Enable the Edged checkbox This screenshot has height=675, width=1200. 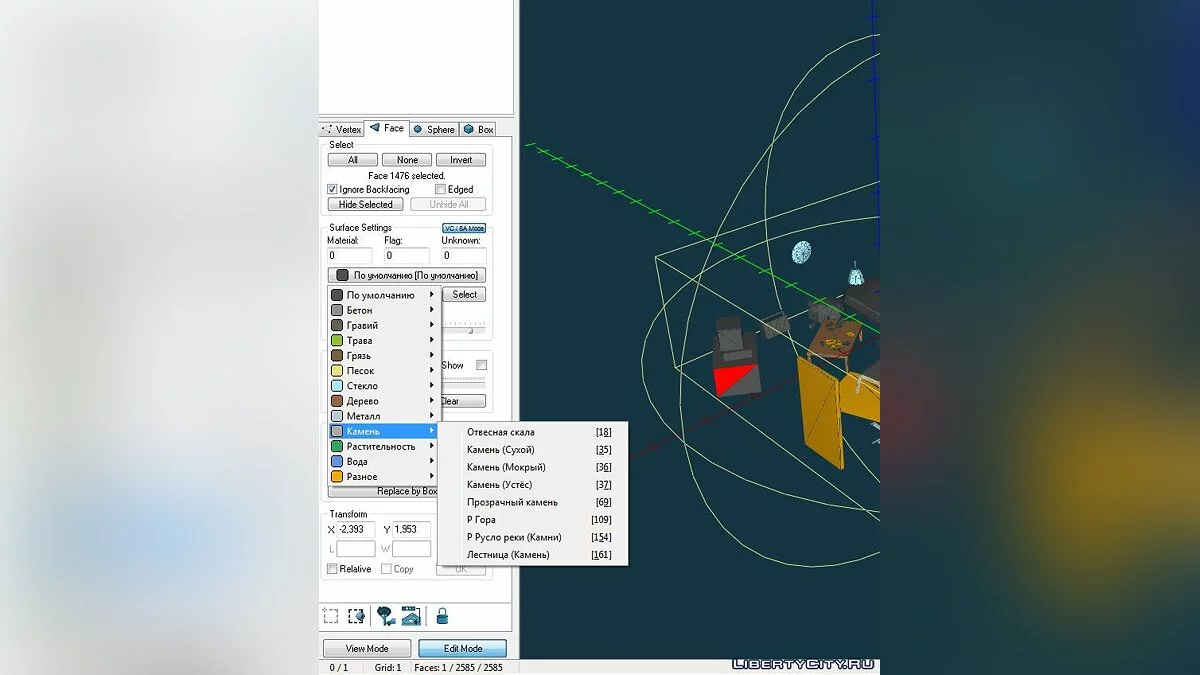440,189
